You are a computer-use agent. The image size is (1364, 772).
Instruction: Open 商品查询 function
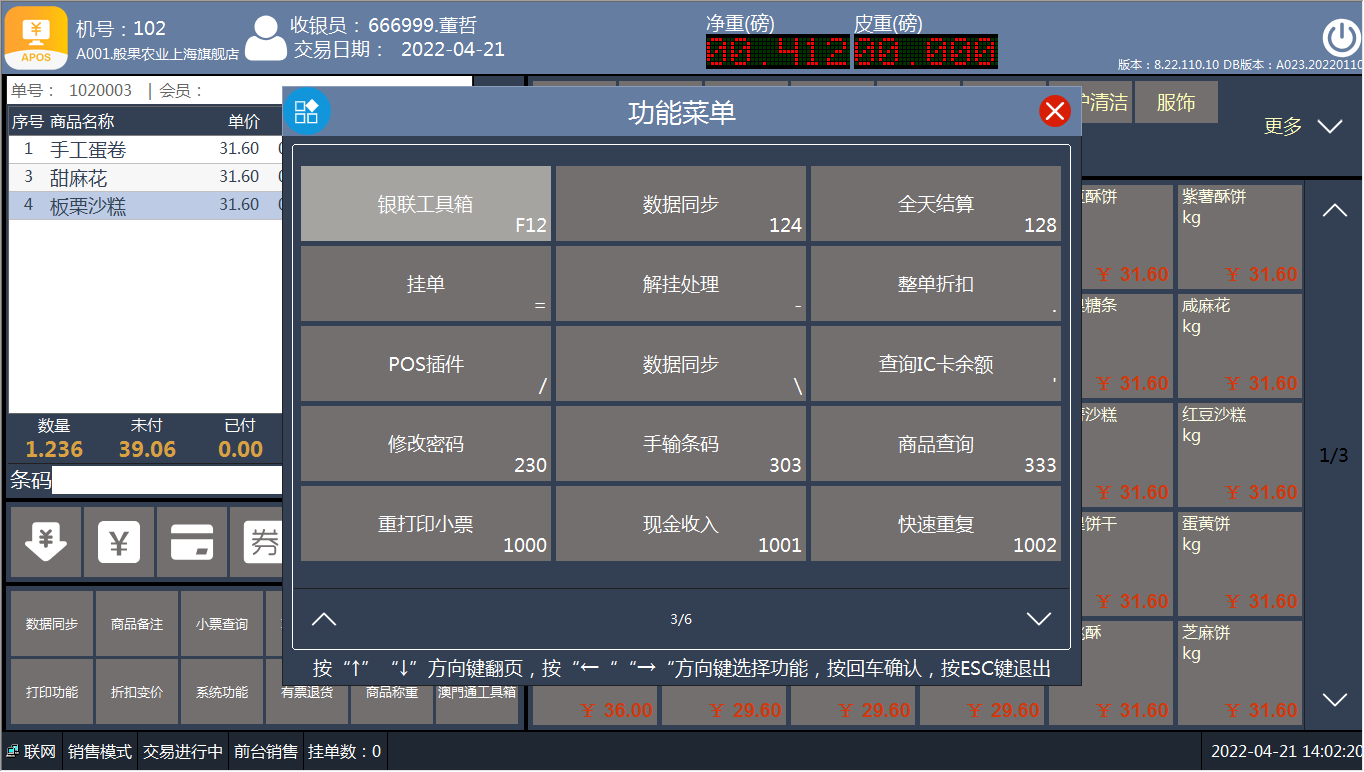(936, 444)
